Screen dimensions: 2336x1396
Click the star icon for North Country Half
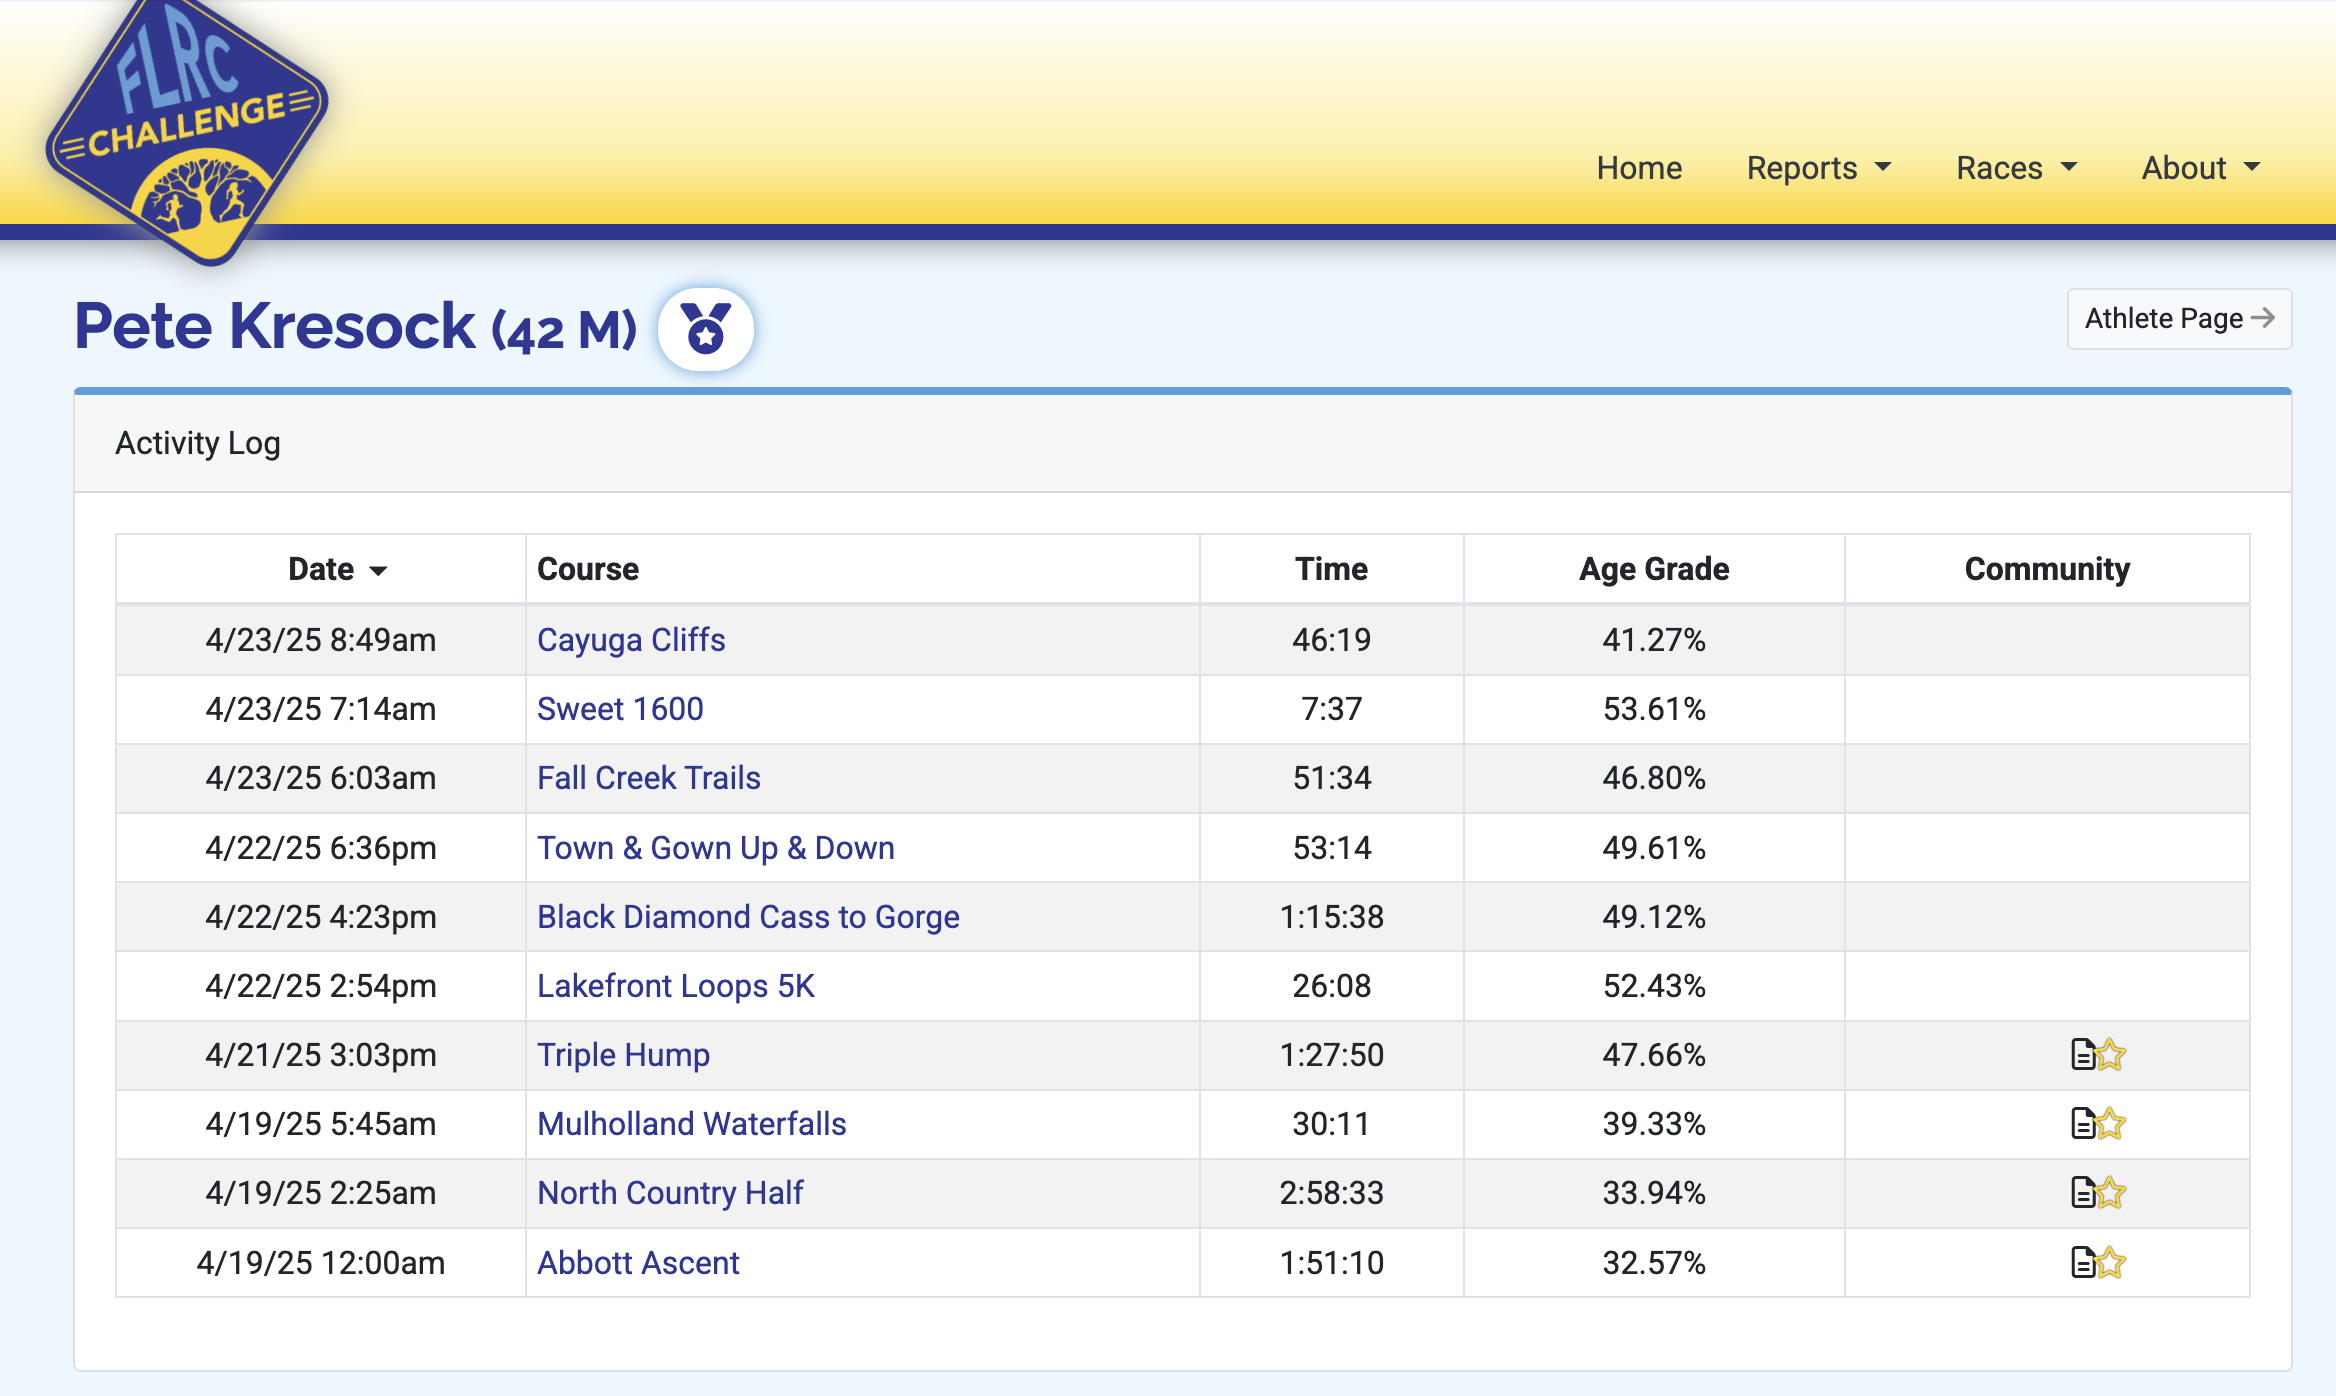pyautogui.click(x=2111, y=1193)
